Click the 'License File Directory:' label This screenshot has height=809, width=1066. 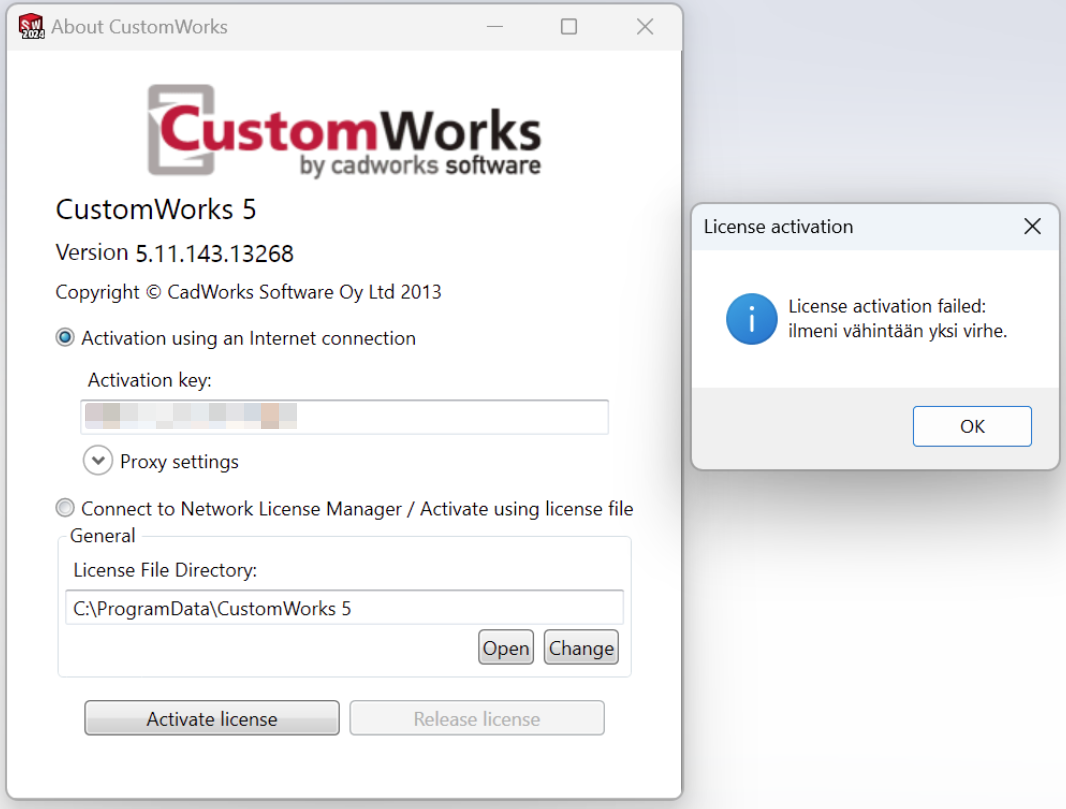coord(165,570)
